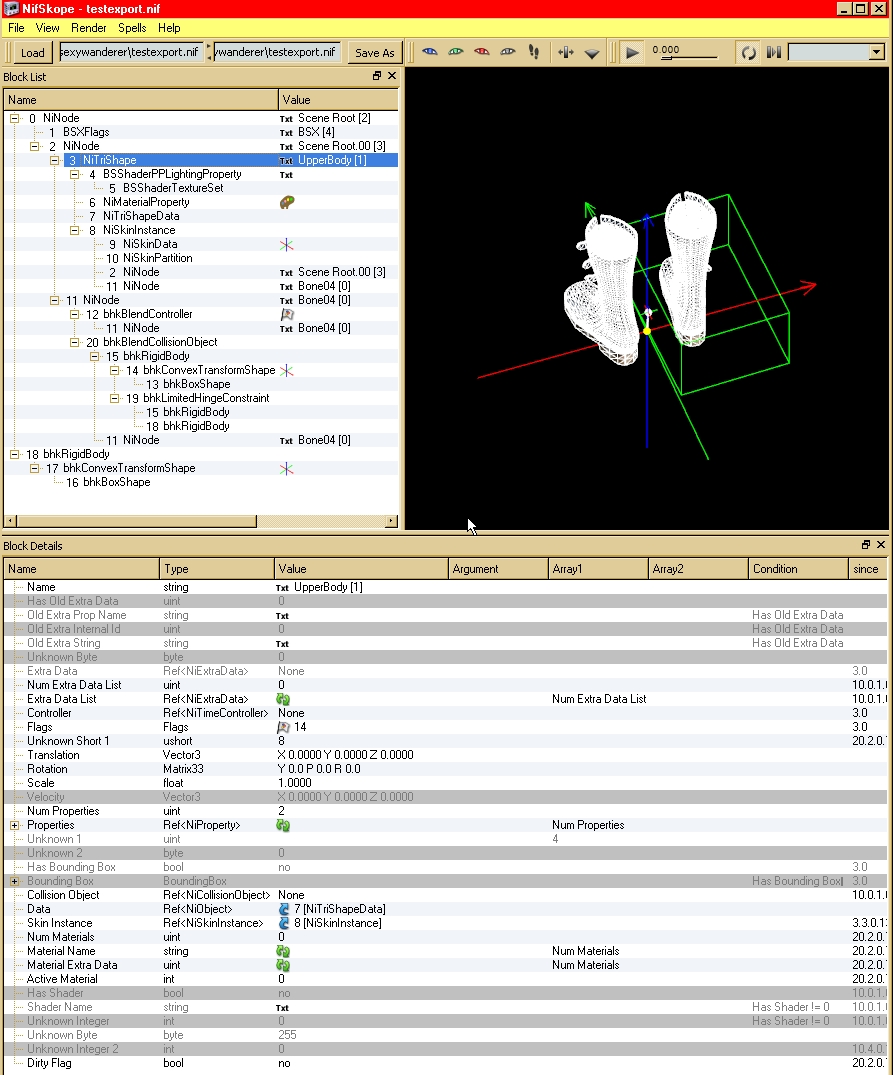Click the NiMaterialProperty color palette icon
Screen dimensions: 893x1075
click(287, 202)
